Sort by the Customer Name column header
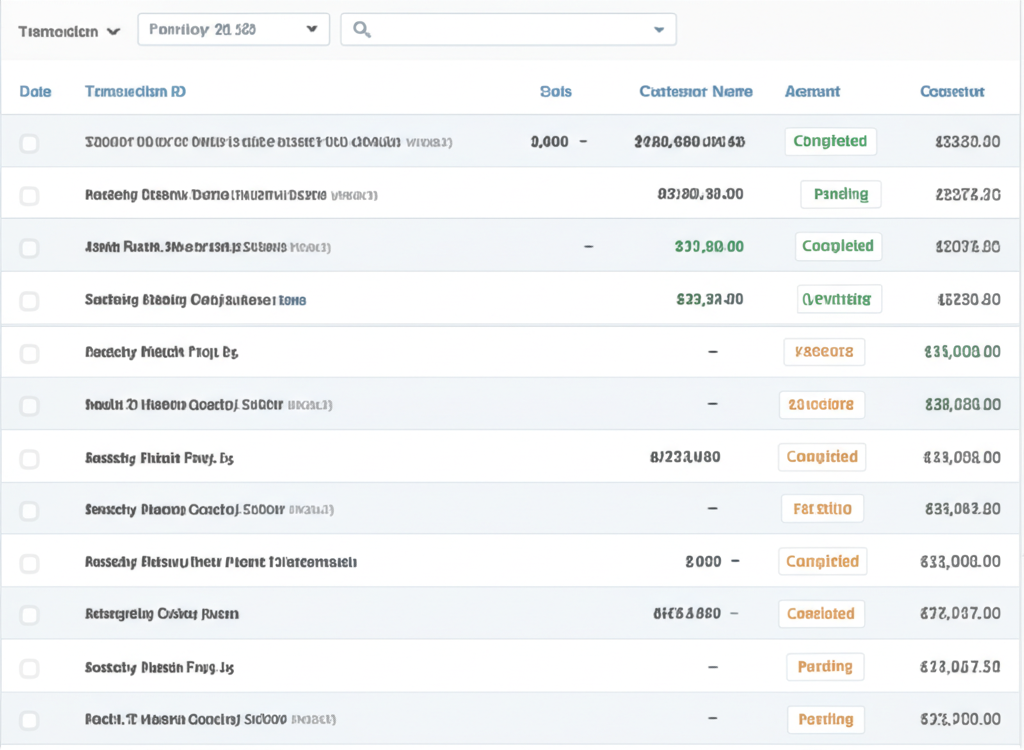The image size is (1024, 750). 696,91
